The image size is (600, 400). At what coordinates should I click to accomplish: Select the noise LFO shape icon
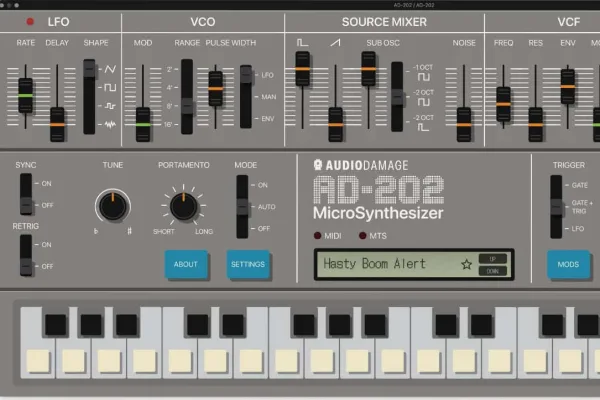click(110, 124)
